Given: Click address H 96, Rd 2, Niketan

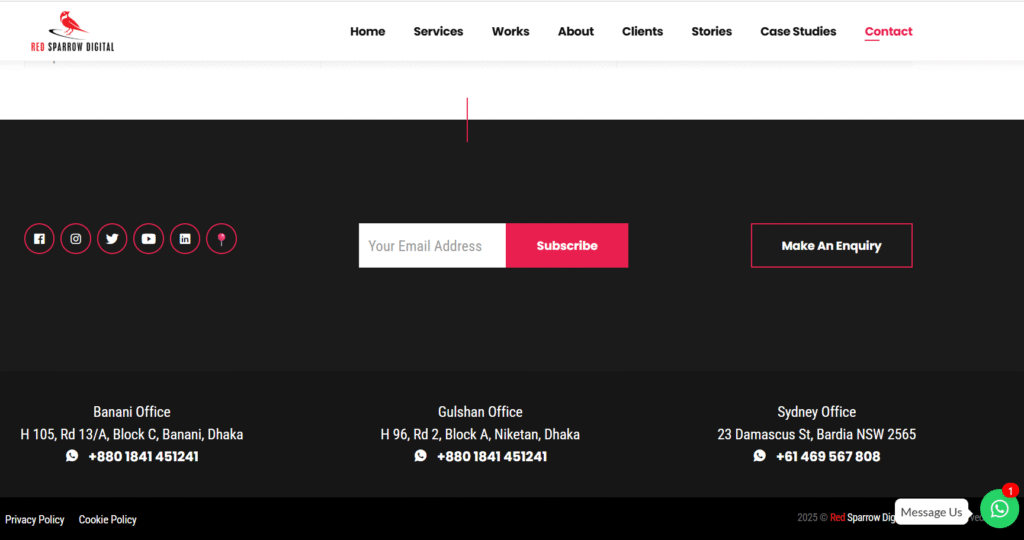Looking at the screenshot, I should (480, 434).
